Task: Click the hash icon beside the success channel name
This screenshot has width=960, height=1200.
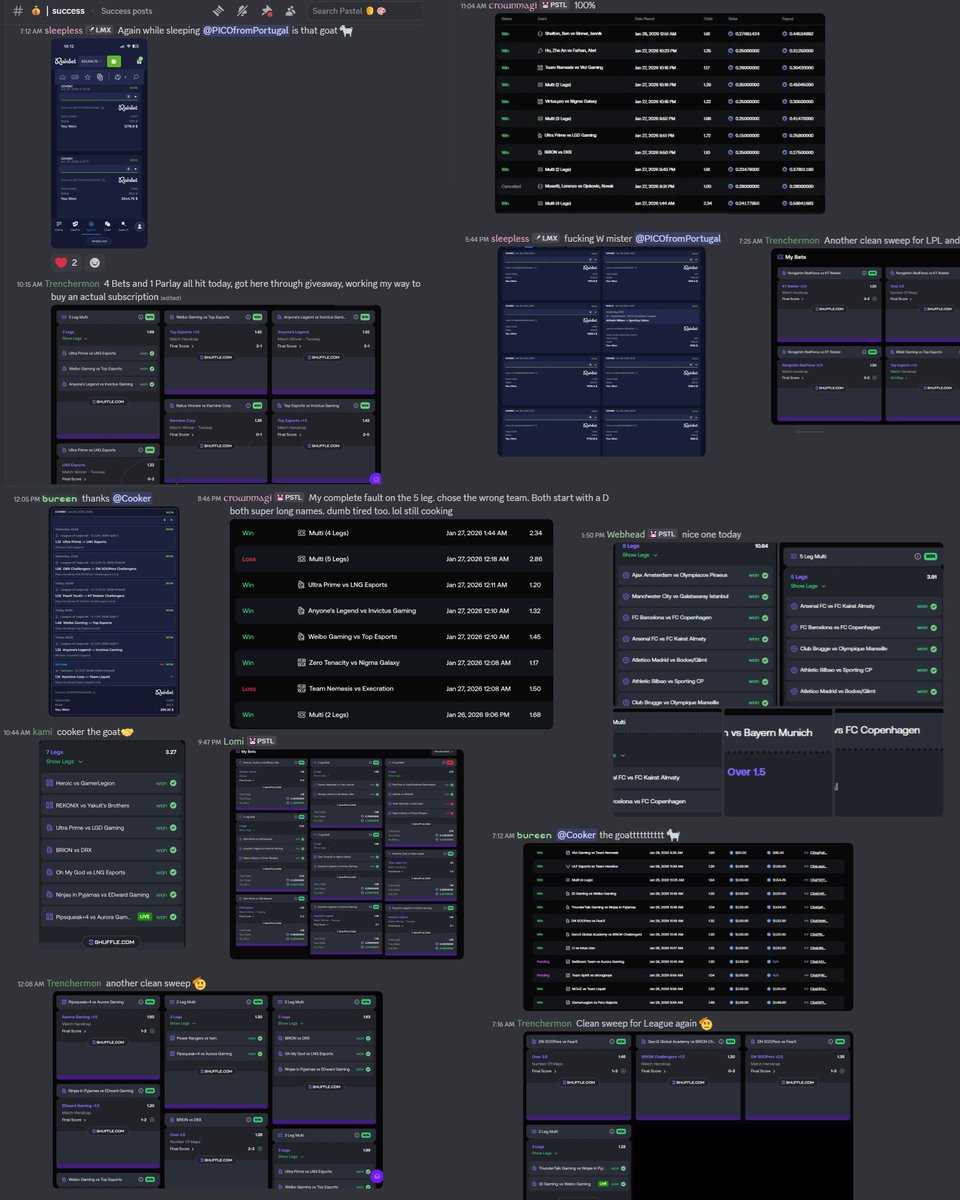Action: click(x=17, y=10)
